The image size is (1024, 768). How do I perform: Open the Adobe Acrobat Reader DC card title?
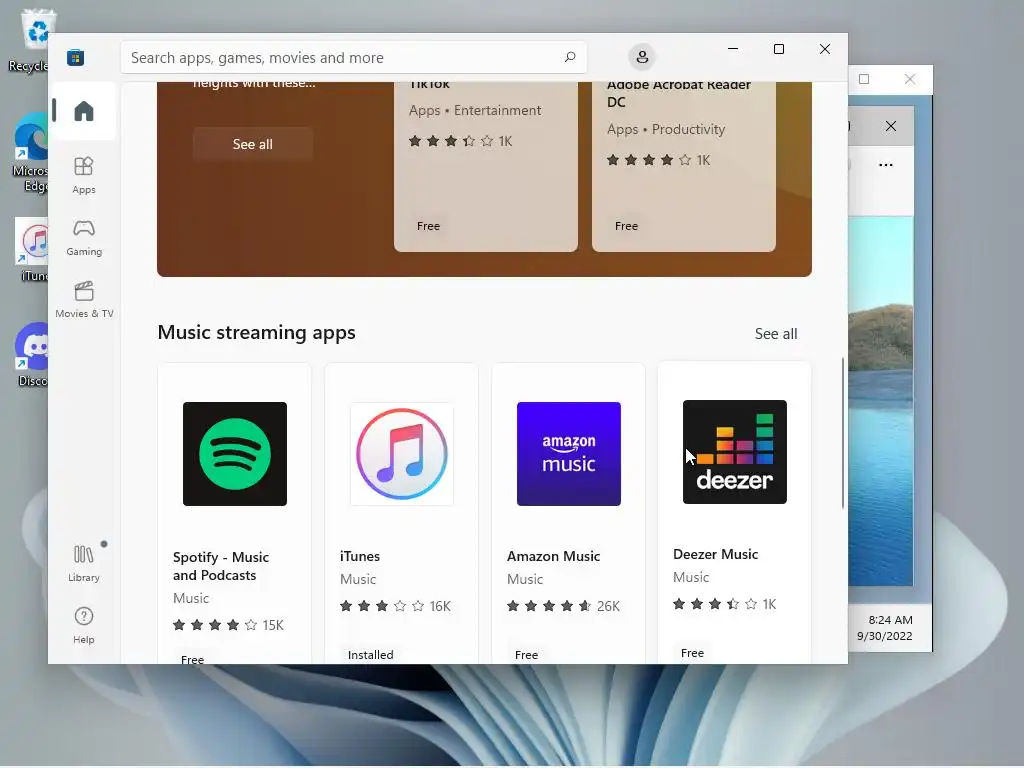[x=679, y=94]
